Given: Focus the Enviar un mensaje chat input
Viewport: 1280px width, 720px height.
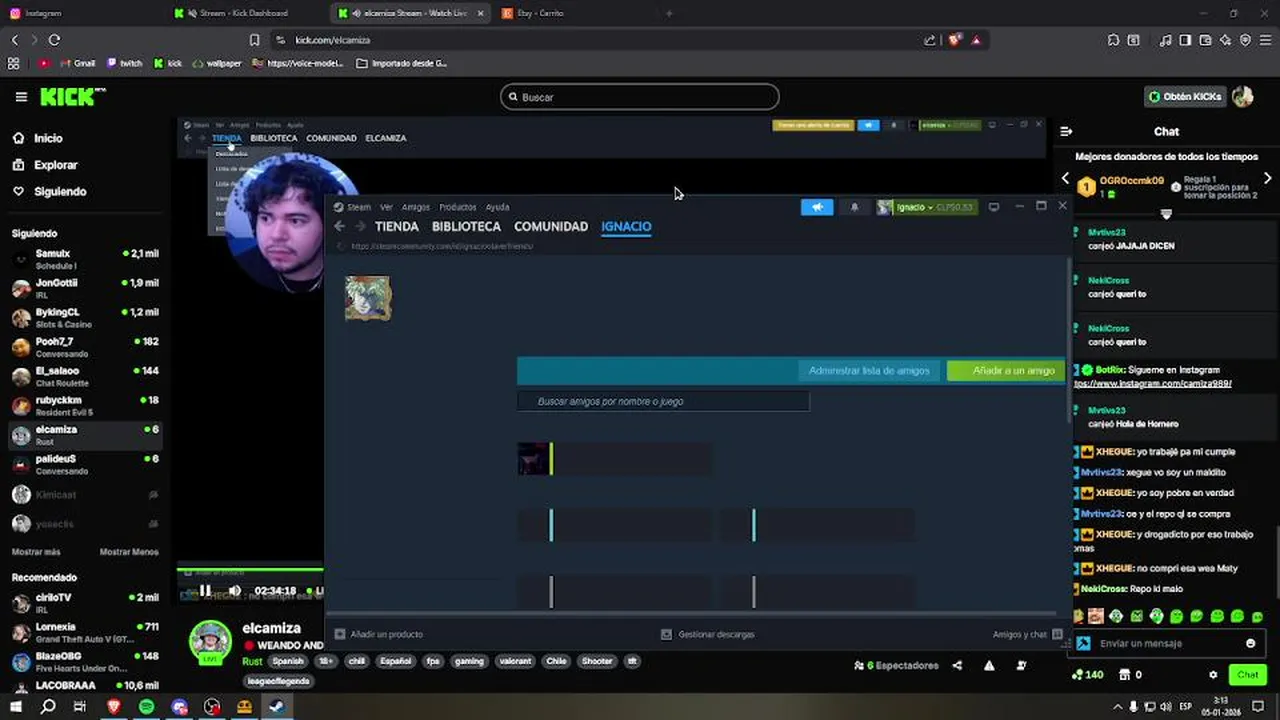Looking at the screenshot, I should [1168, 643].
